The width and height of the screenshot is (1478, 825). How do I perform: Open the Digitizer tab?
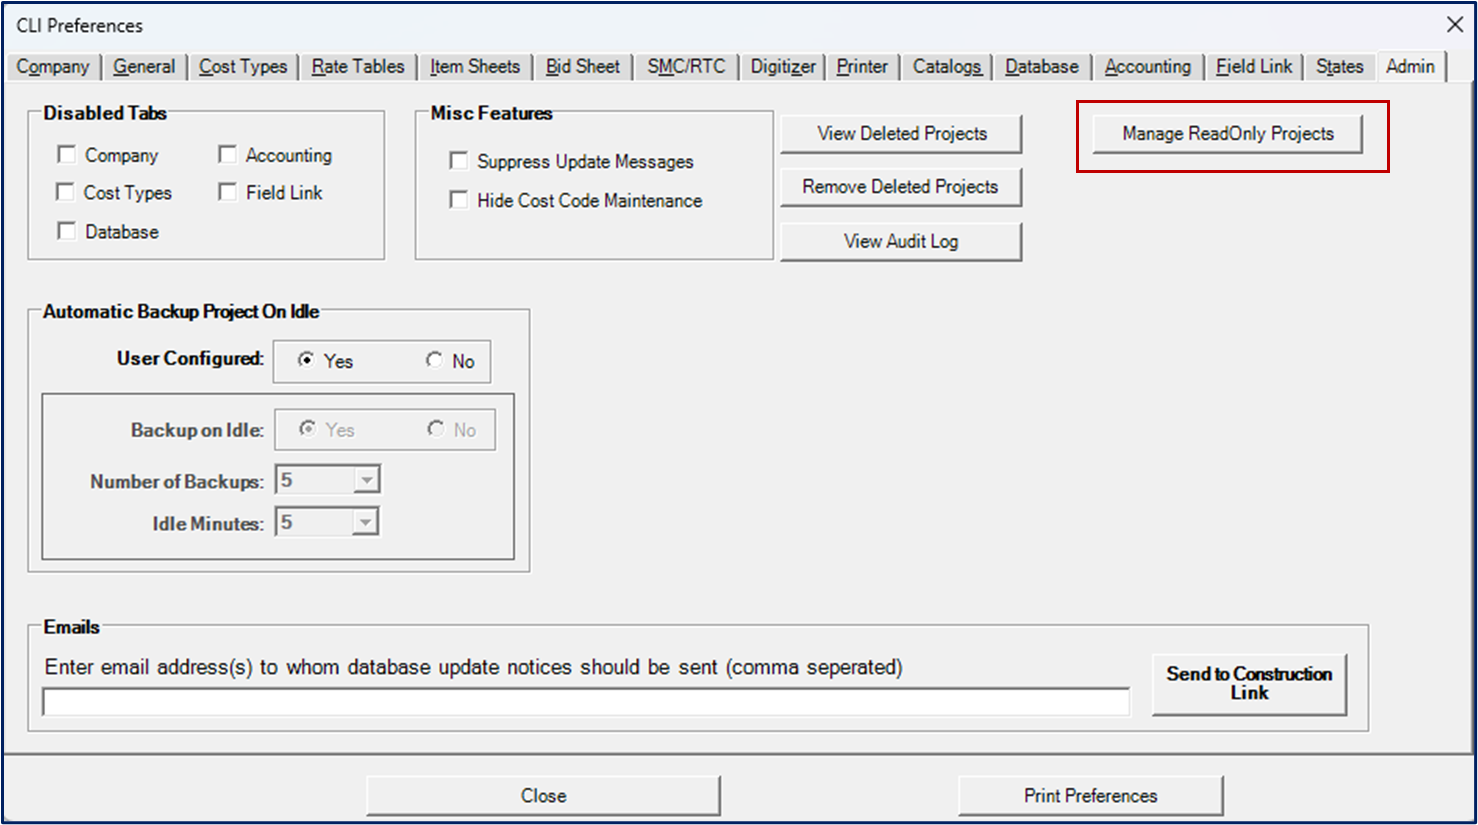click(x=783, y=67)
